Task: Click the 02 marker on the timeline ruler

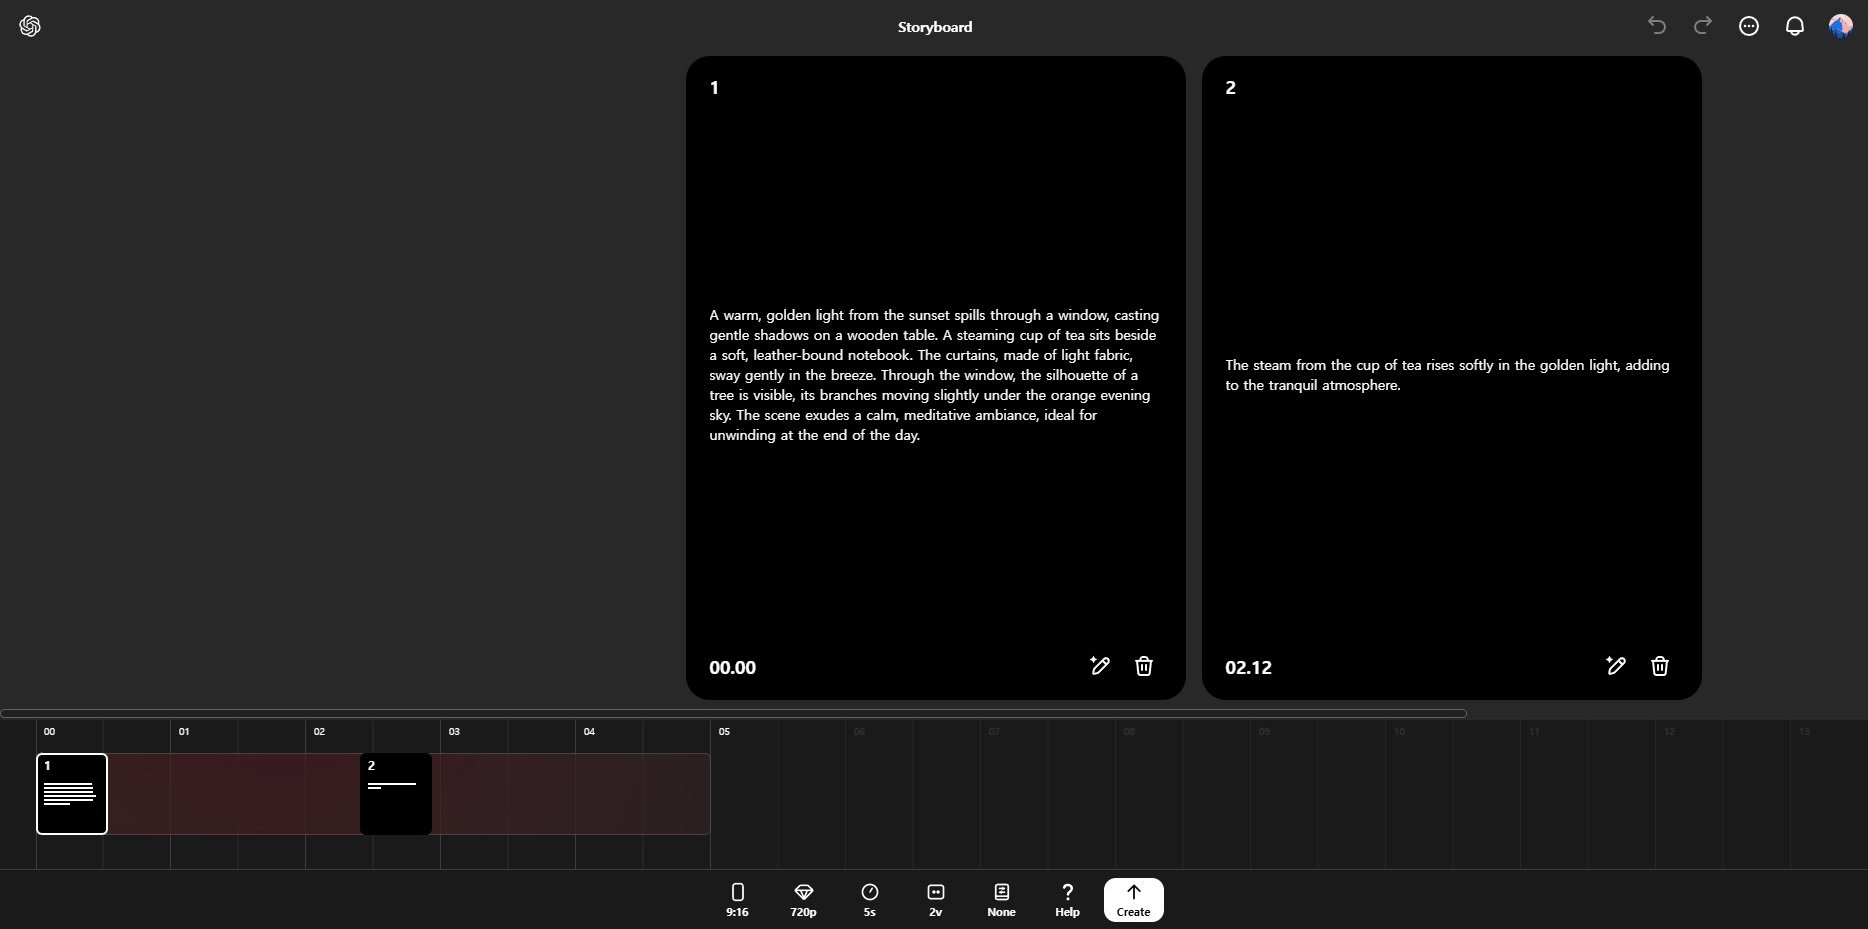Action: point(319,732)
